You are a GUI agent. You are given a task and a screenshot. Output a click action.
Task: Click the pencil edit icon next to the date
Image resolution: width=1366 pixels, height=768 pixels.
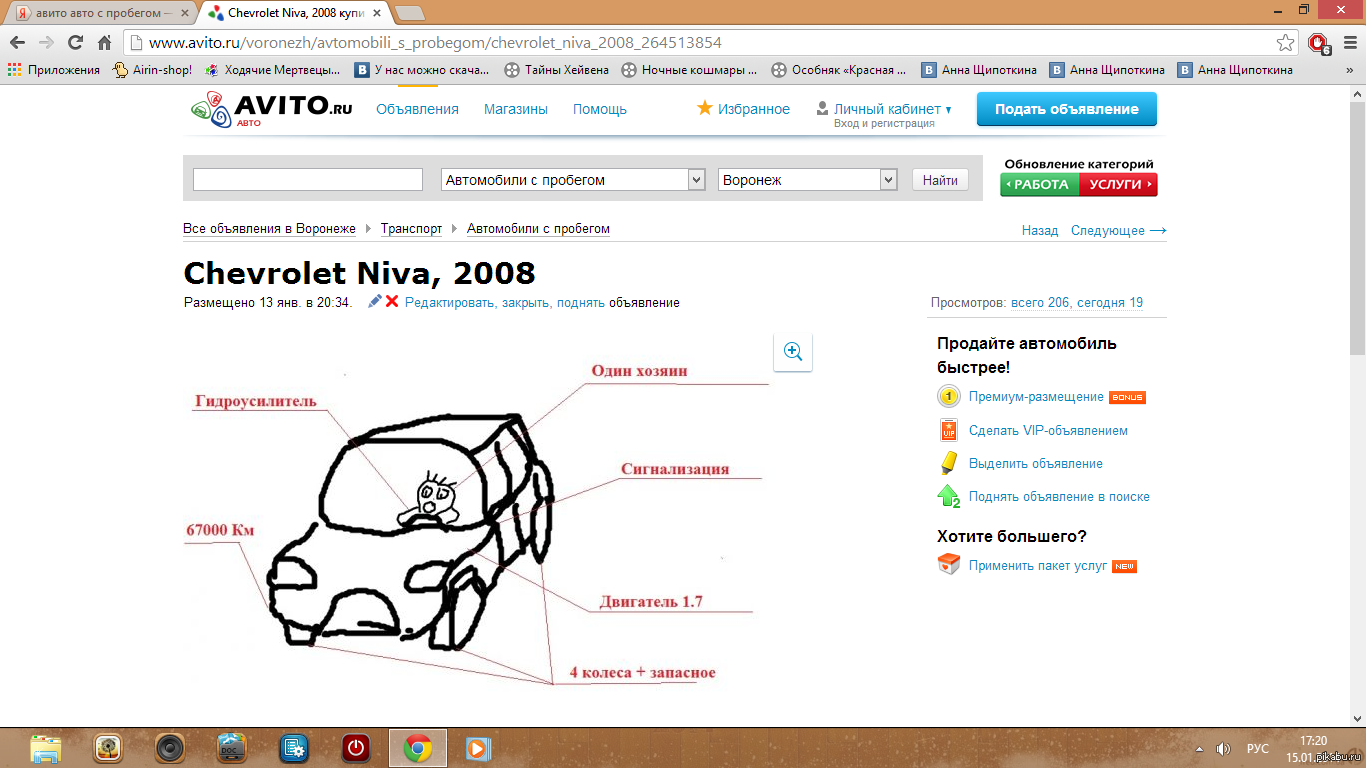[x=375, y=302]
